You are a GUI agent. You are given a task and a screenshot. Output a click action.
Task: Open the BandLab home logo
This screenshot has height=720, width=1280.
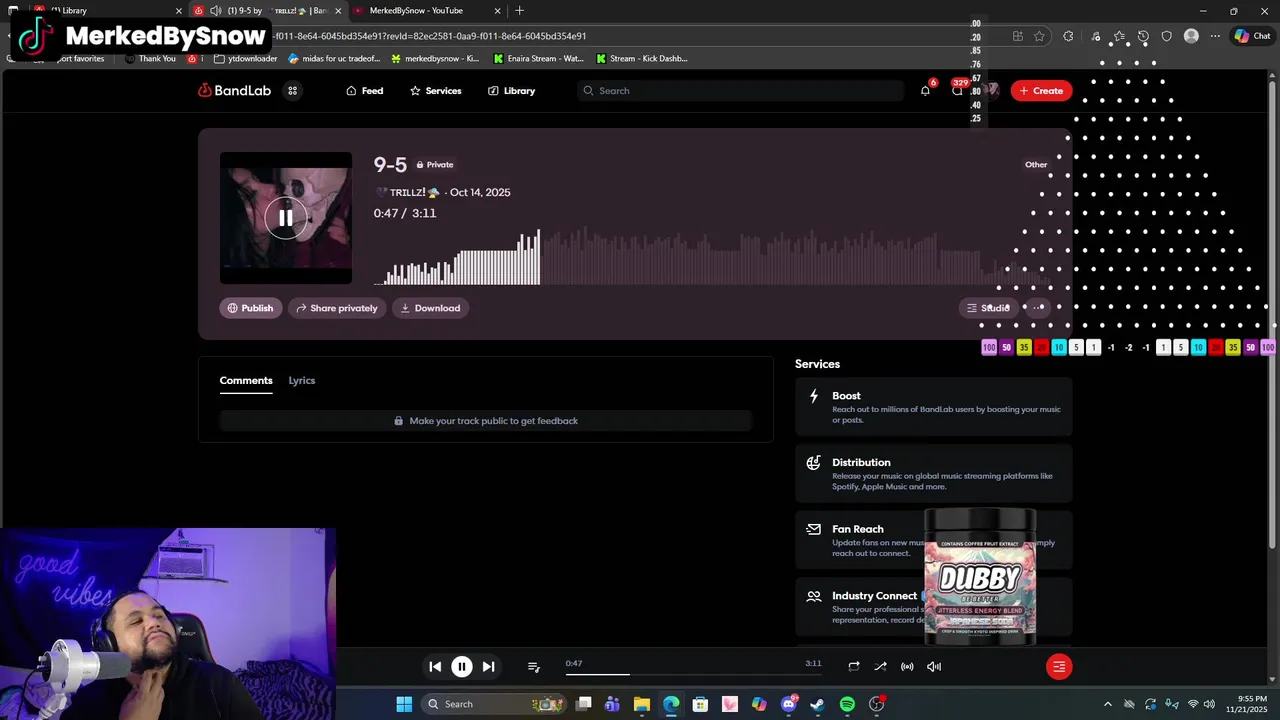(234, 90)
